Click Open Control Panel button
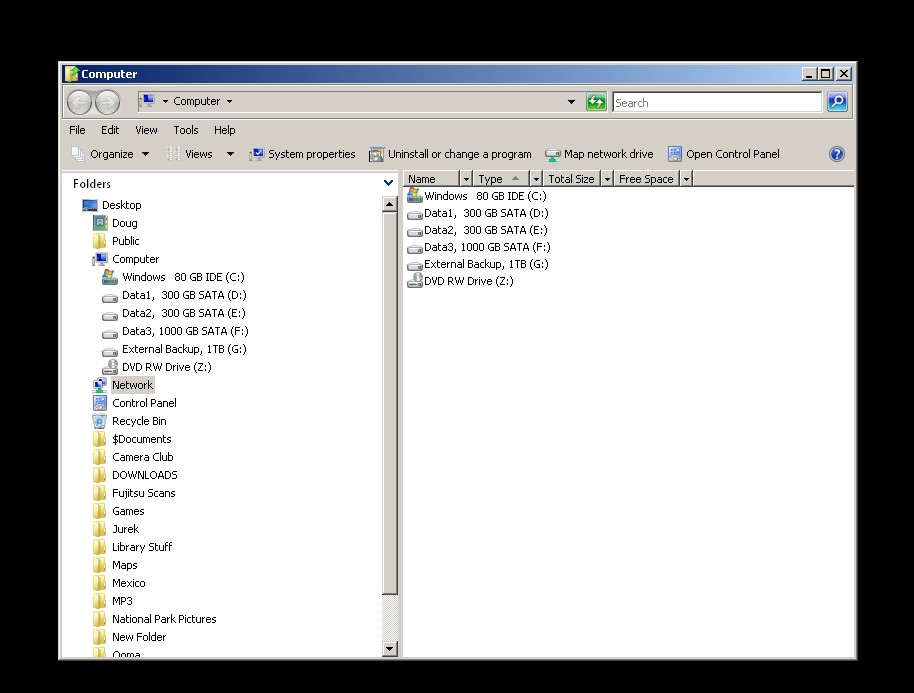This screenshot has width=914, height=693. tap(723, 154)
